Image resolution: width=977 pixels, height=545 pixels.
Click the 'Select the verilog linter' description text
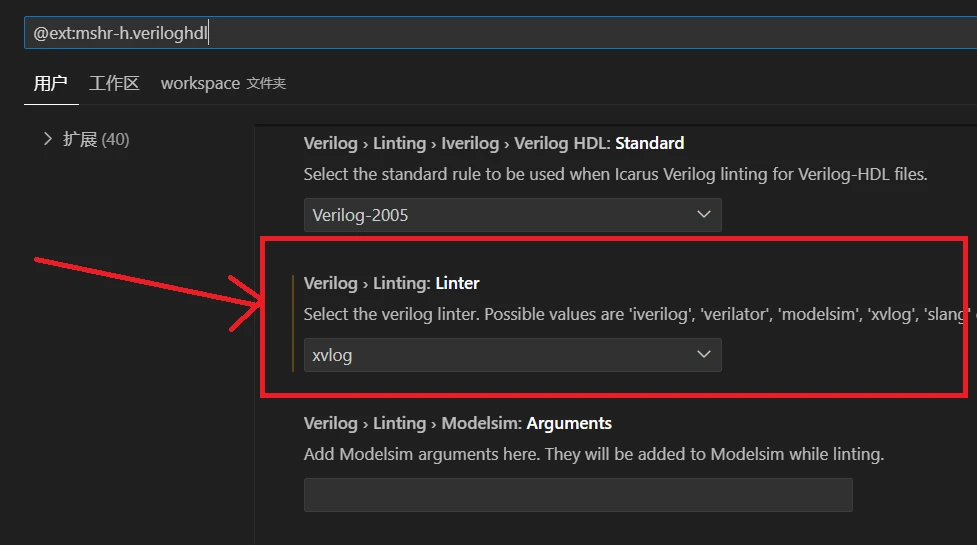click(636, 314)
